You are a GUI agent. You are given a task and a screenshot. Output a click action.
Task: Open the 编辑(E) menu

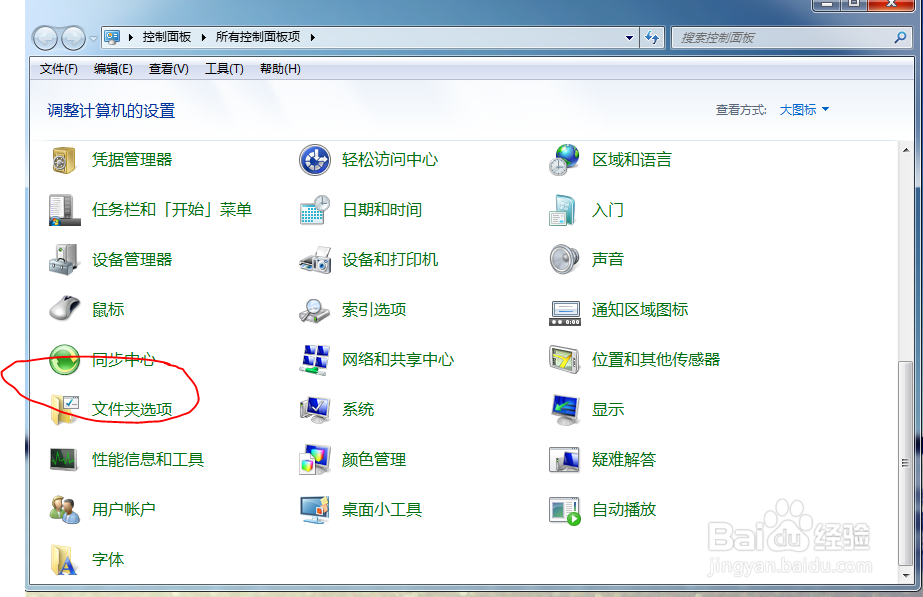click(x=113, y=69)
